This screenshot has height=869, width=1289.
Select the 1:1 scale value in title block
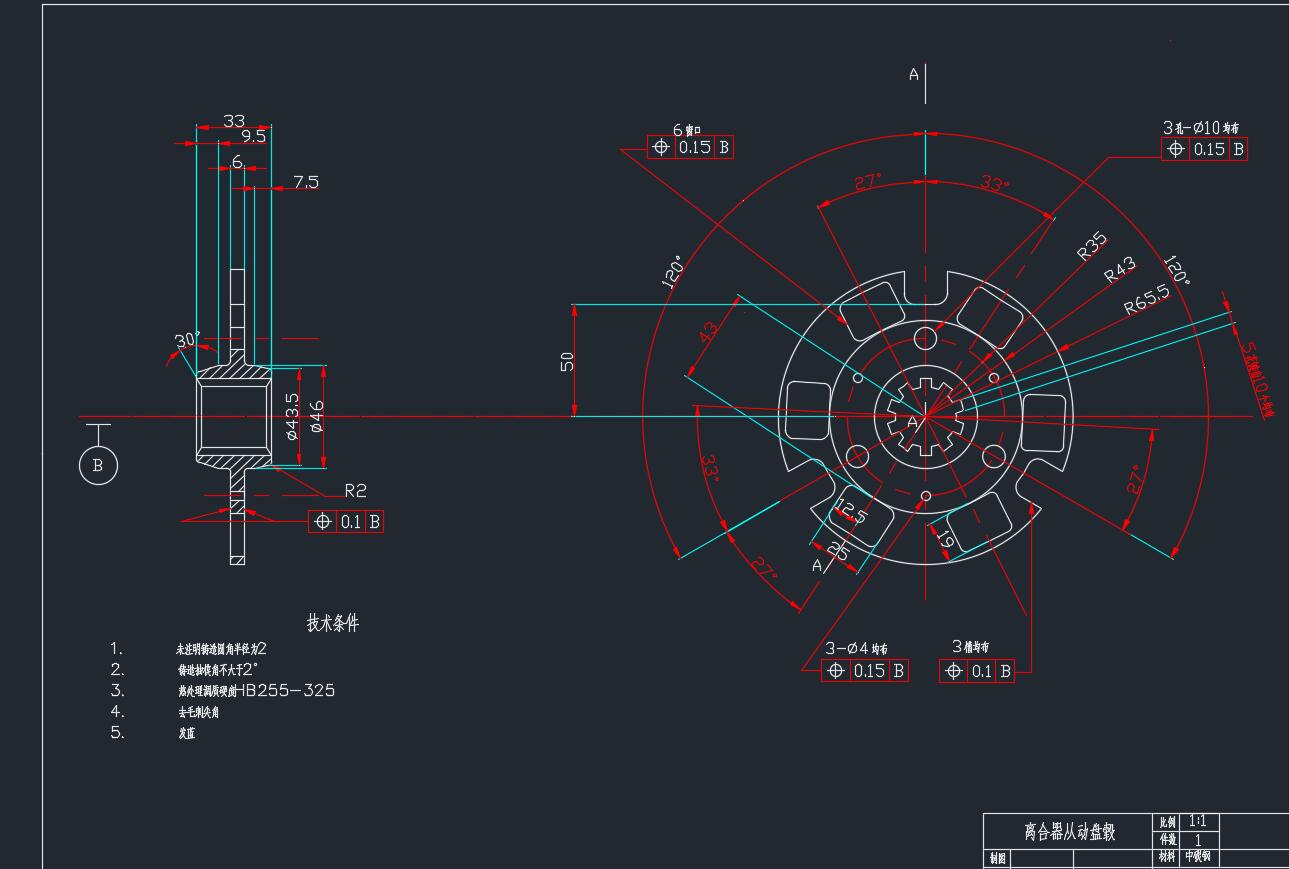(x=1197, y=821)
